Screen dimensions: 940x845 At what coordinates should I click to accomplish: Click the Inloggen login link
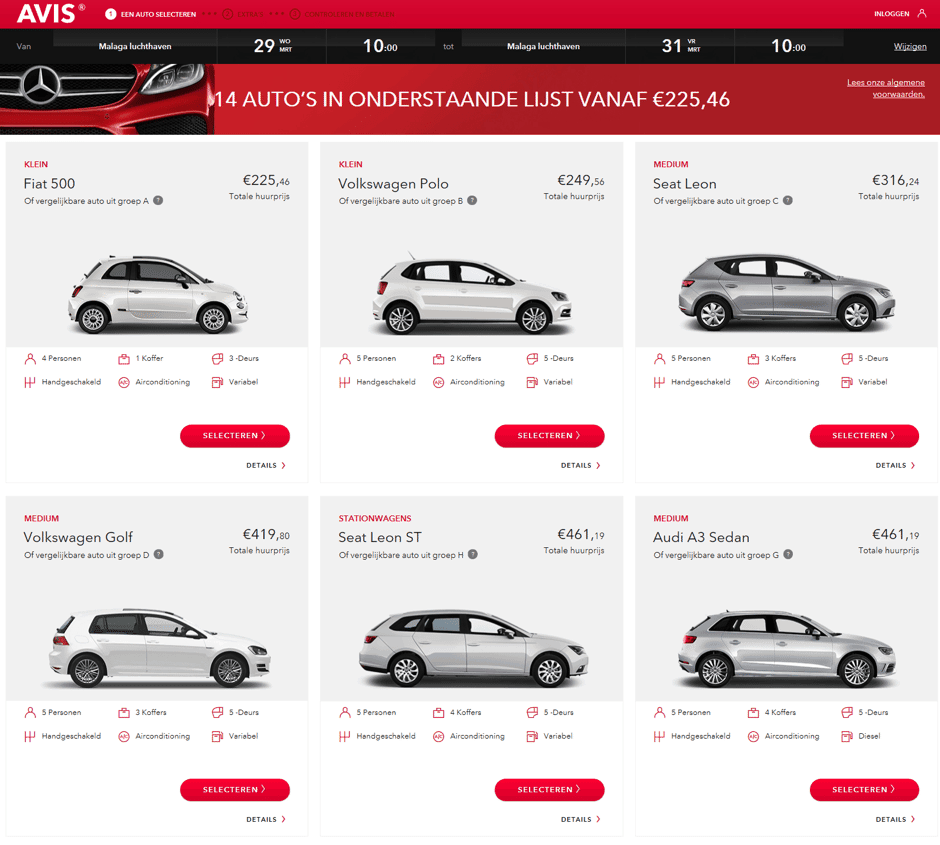pos(890,14)
